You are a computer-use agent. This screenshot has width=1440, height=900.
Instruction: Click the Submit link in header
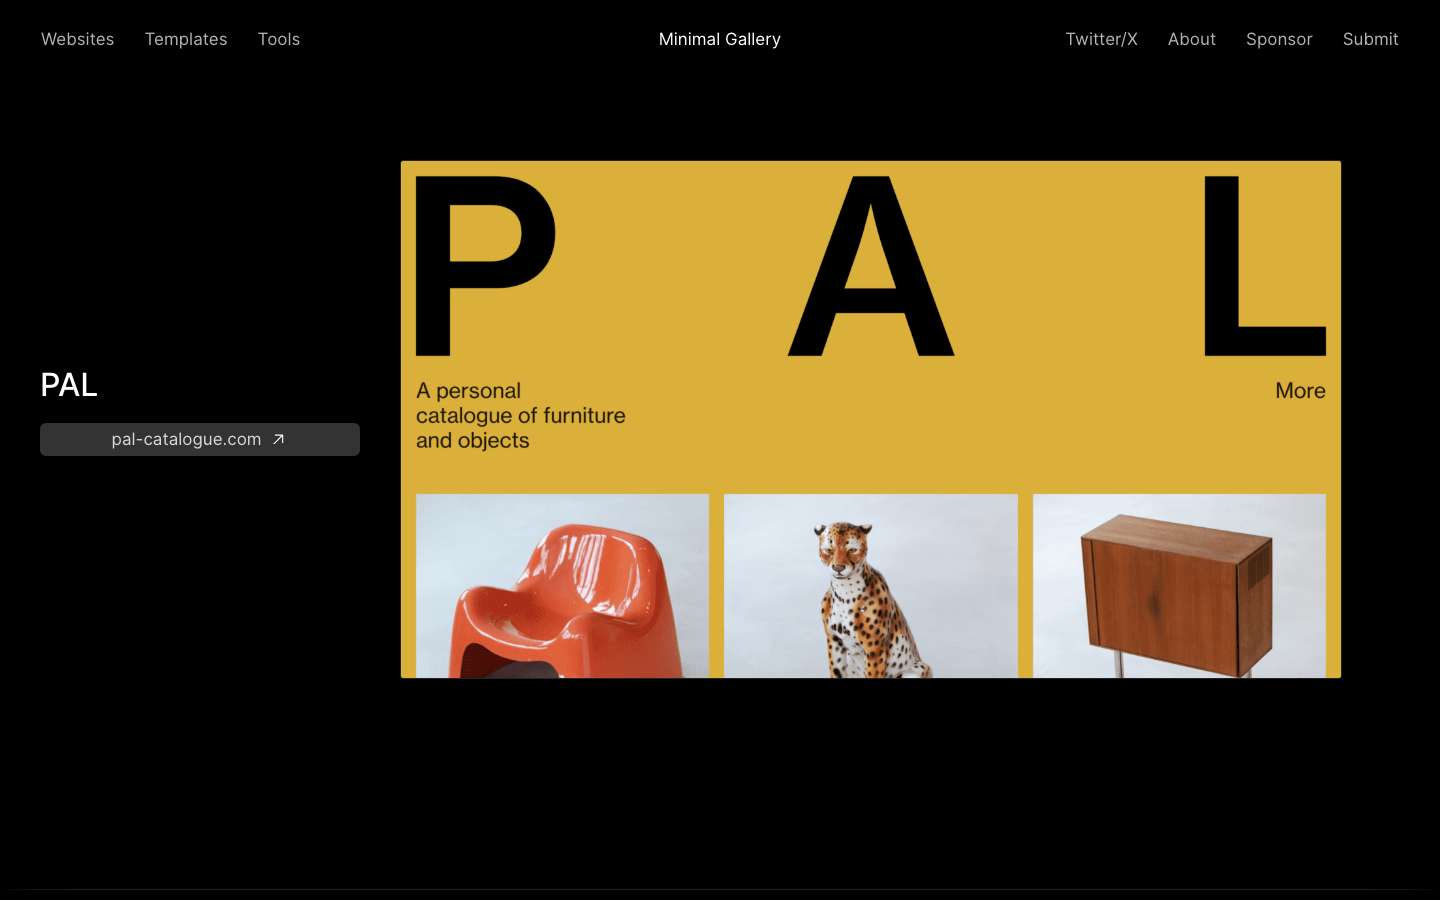[1370, 39]
